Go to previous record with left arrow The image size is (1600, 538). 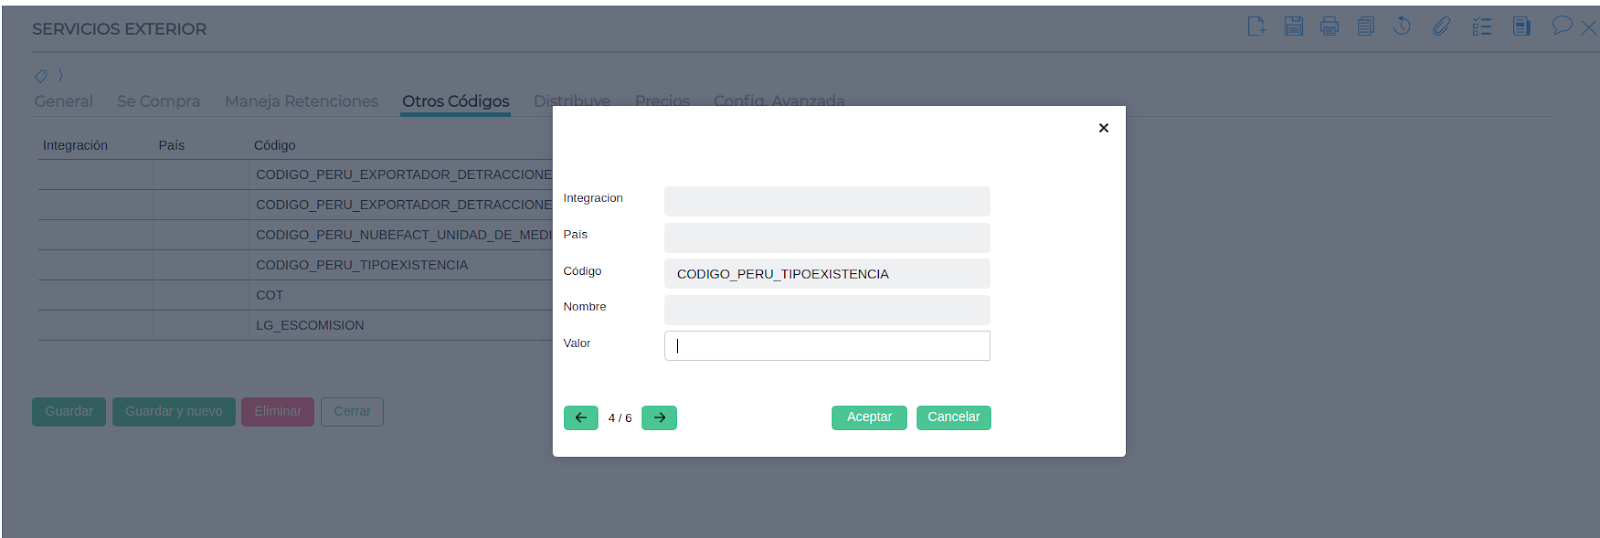pos(581,418)
